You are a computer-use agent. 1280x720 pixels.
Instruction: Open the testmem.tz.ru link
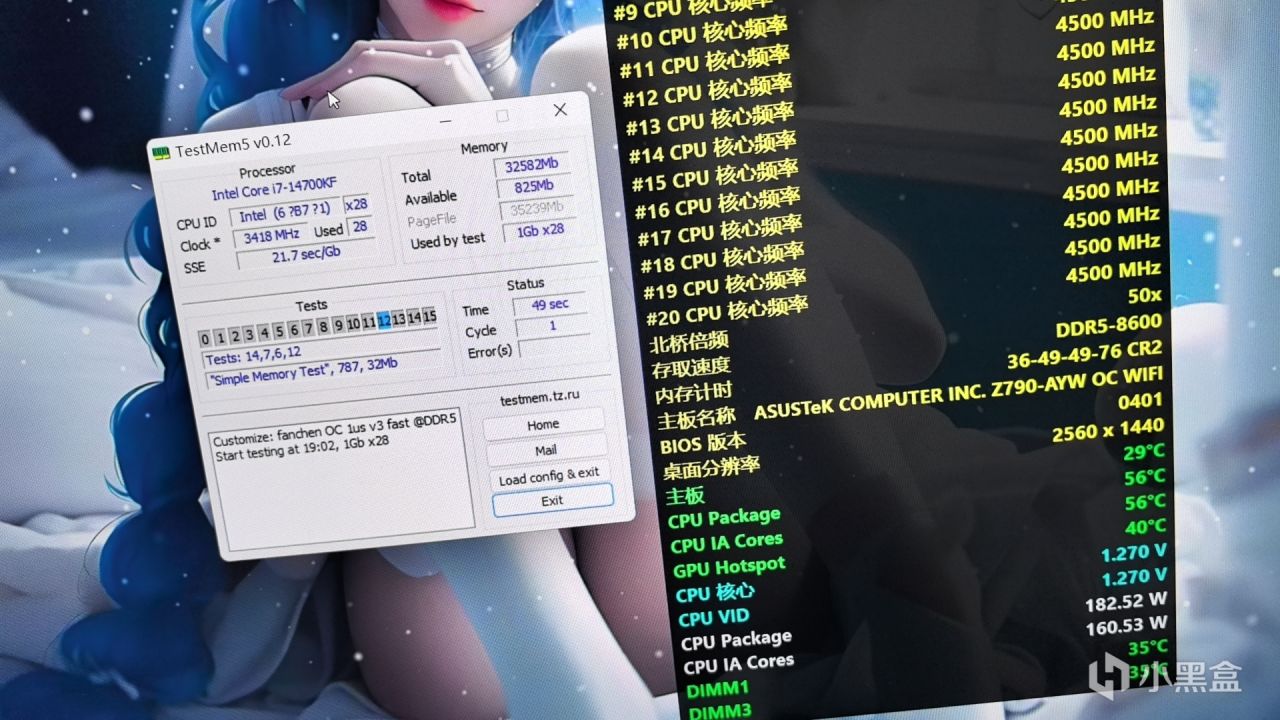pyautogui.click(x=540, y=397)
